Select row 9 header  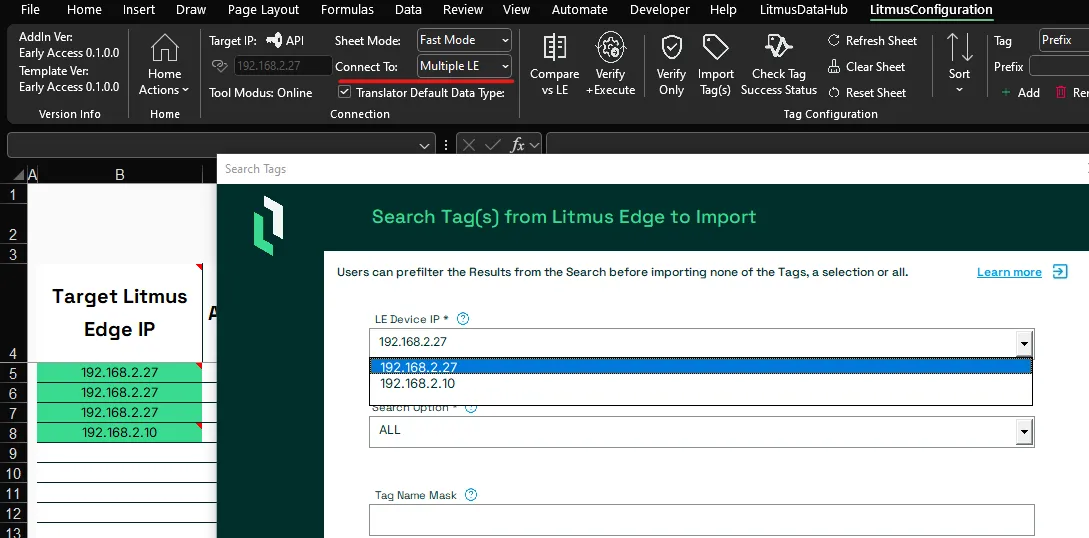coord(13,453)
